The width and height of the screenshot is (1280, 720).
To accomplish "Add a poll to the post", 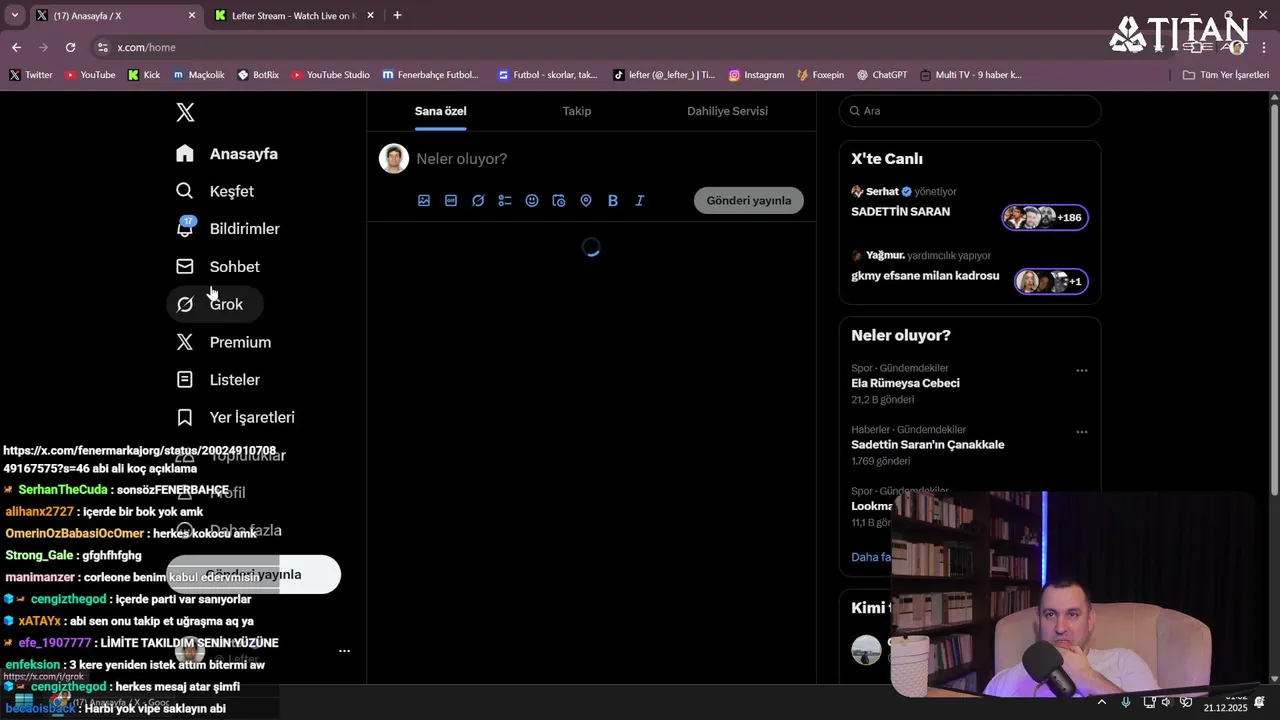I will [x=505, y=200].
